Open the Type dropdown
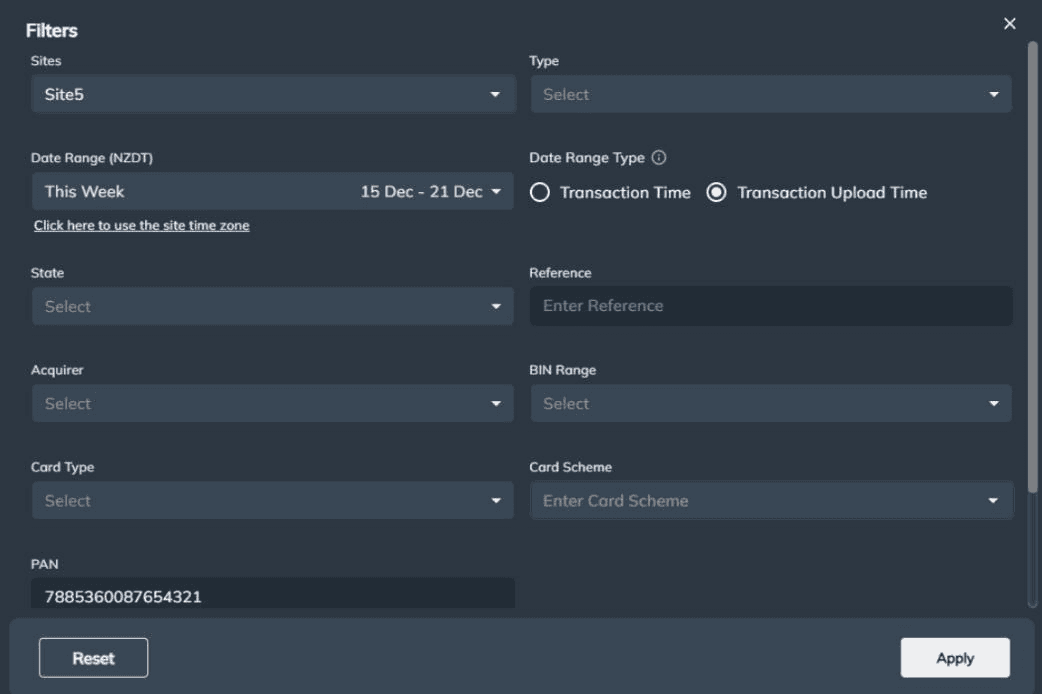 click(x=771, y=94)
